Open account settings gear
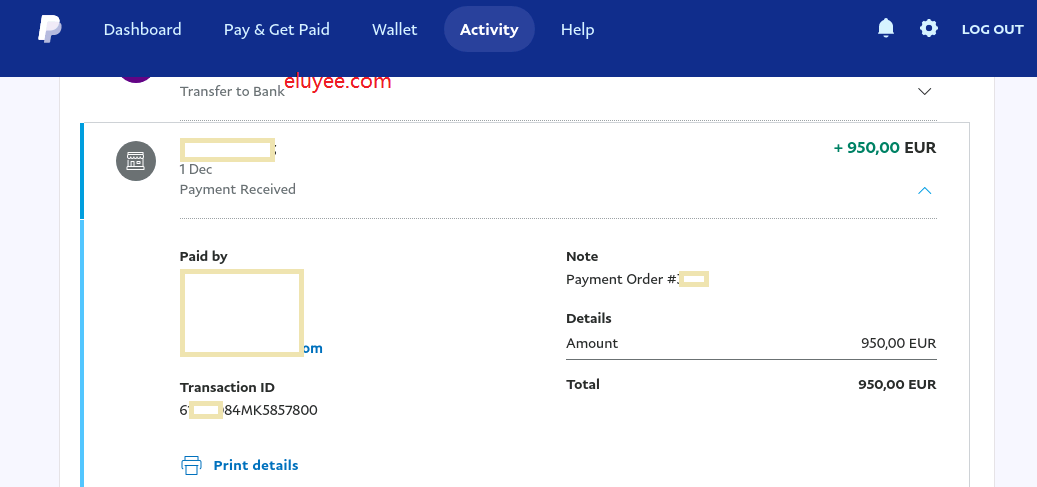This screenshot has height=487, width=1037. 929,29
